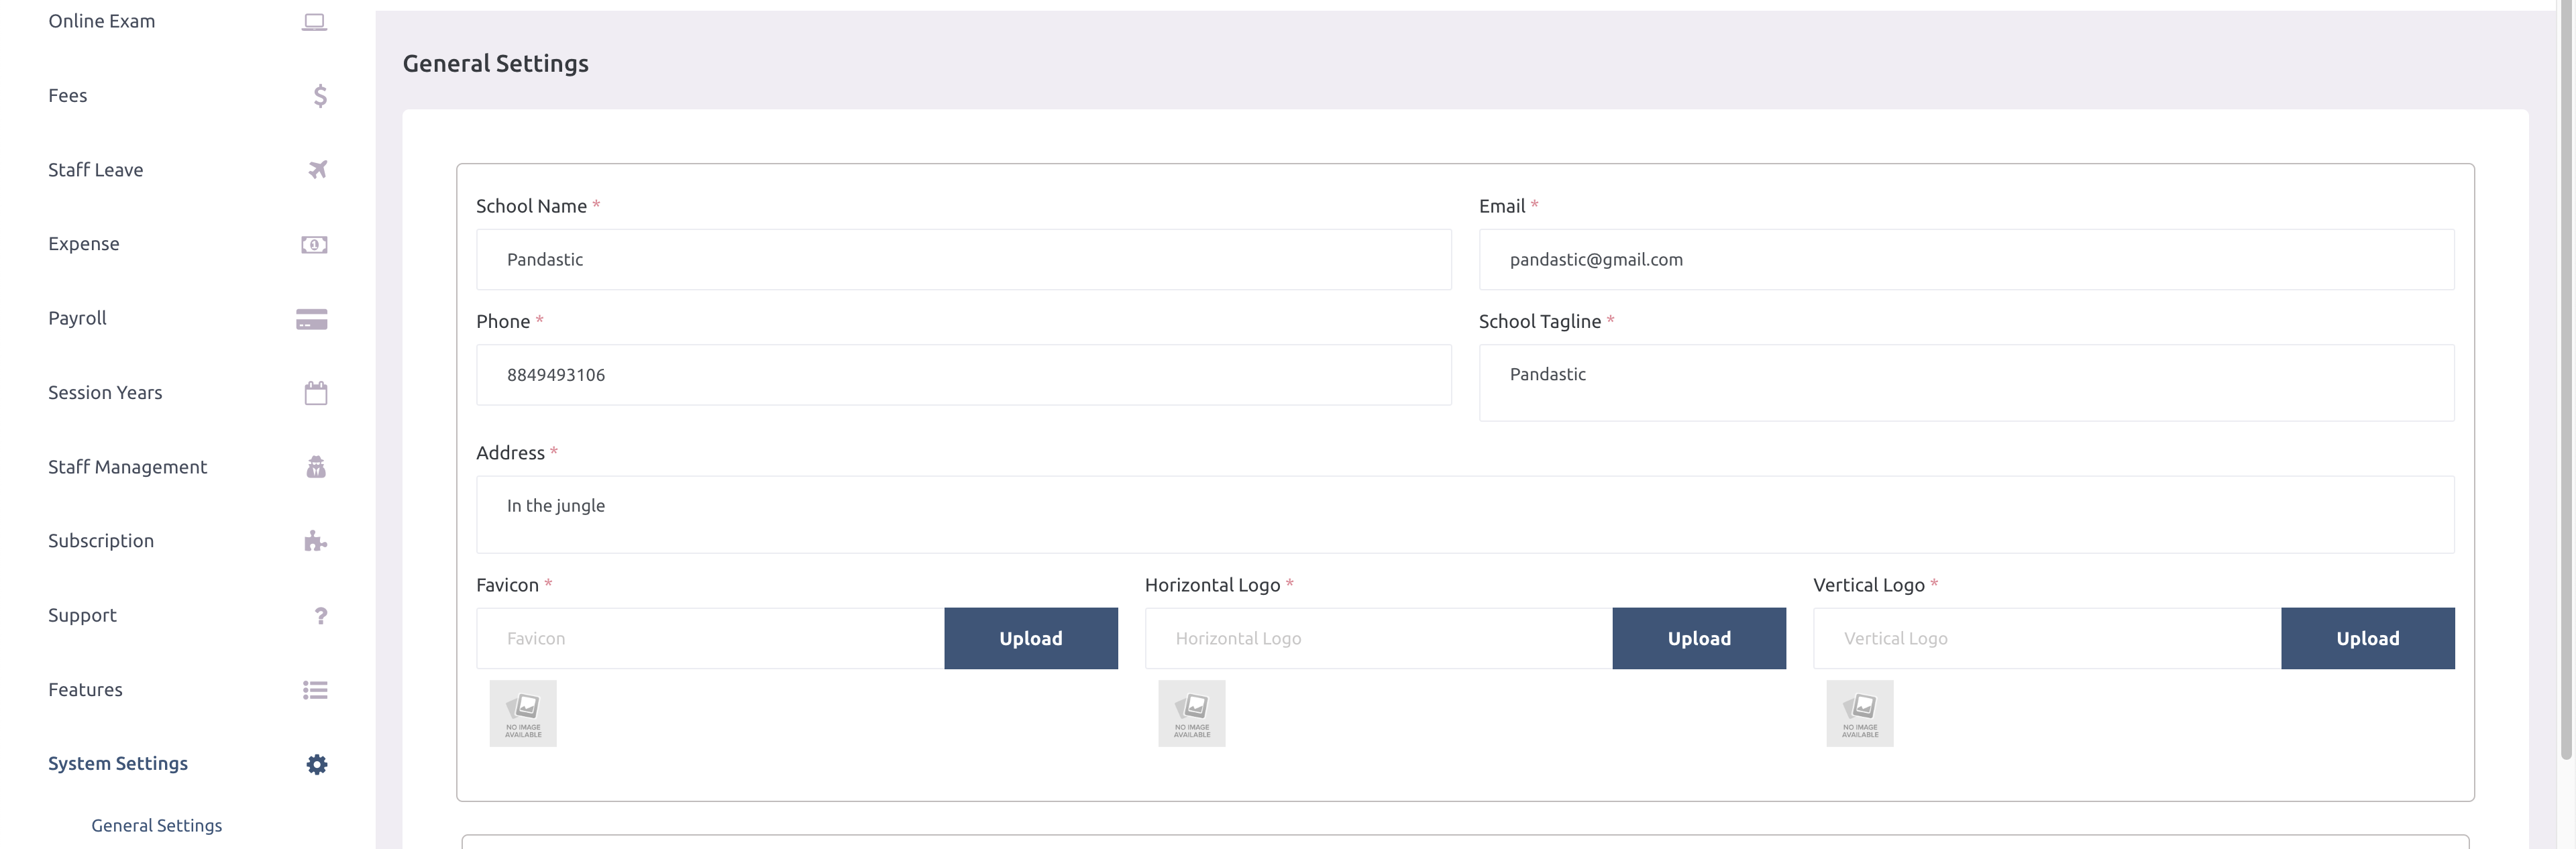This screenshot has width=2576, height=849.
Task: Open Session Years using the calendar icon
Action: point(316,393)
